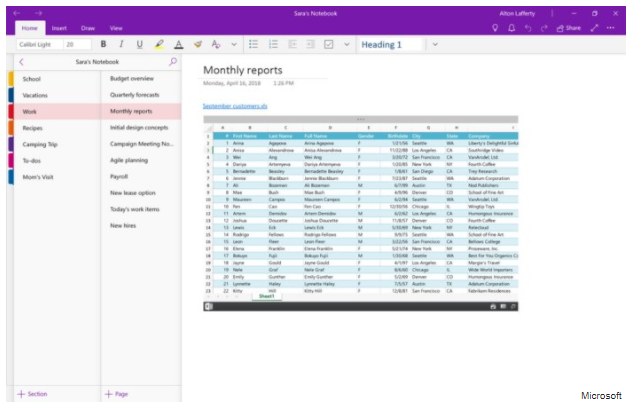Select the Mom's Visit section
634x415 pixels.
click(x=57, y=177)
